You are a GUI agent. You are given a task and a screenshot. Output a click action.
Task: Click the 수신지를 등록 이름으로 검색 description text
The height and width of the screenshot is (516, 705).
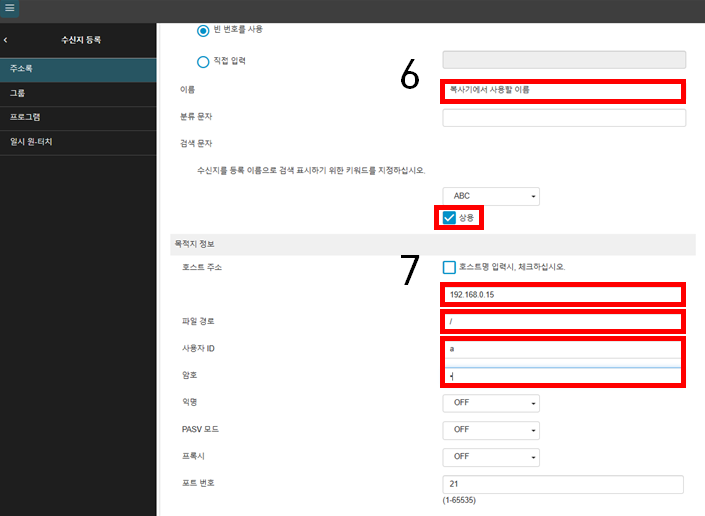click(x=311, y=170)
